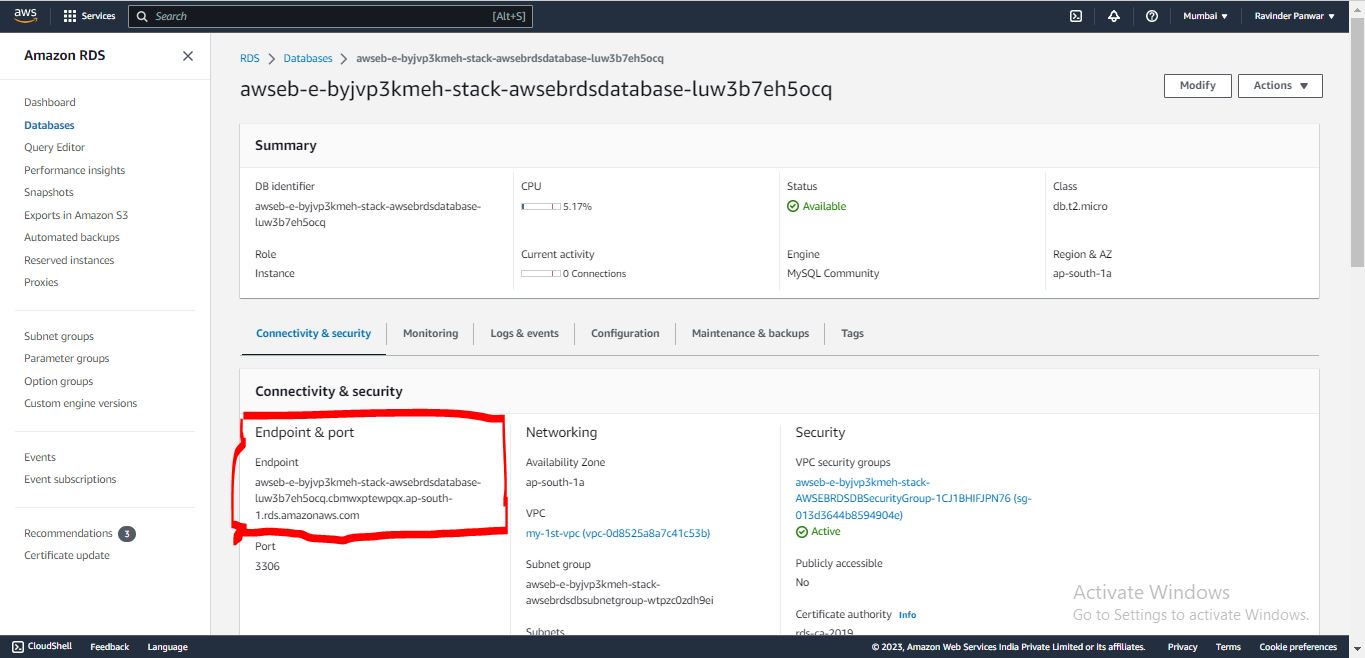Open CloudShell from the bottom footer
1365x658 pixels.
click(x=41, y=646)
